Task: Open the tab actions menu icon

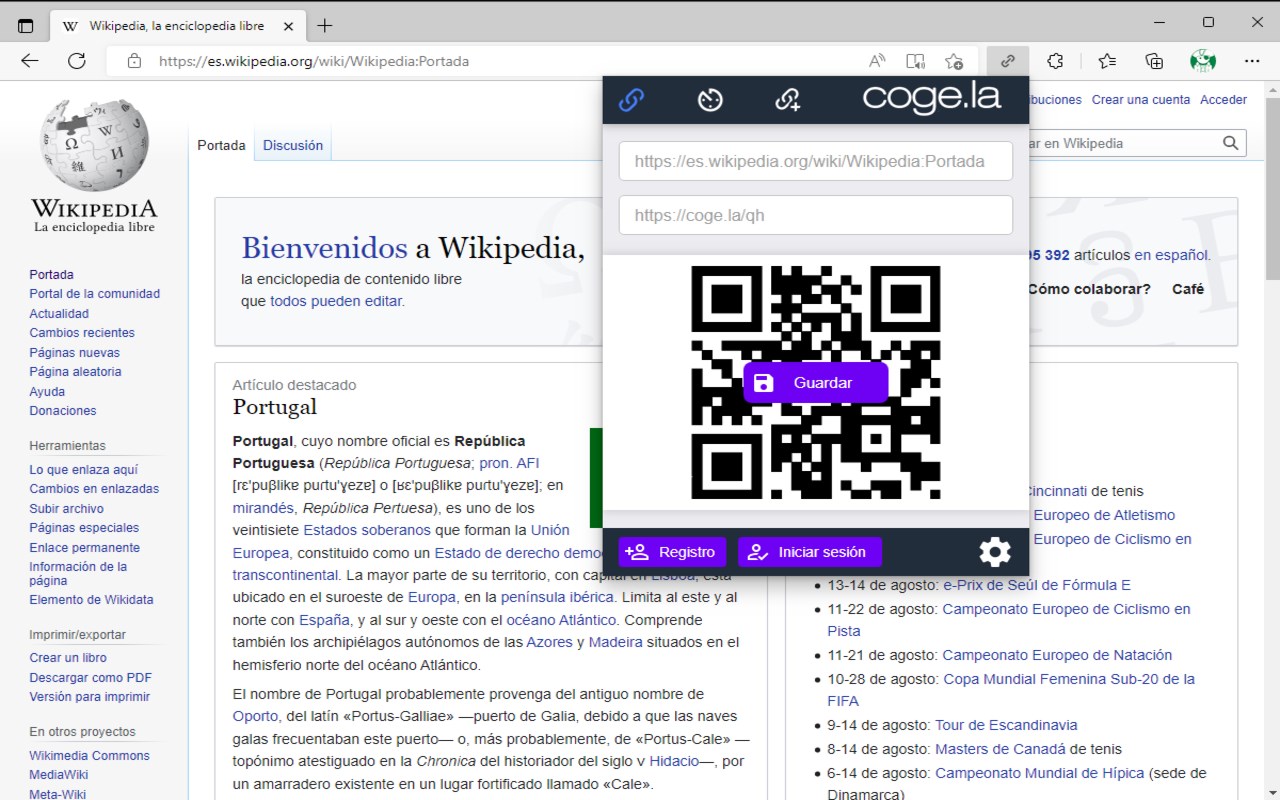Action: (25, 26)
